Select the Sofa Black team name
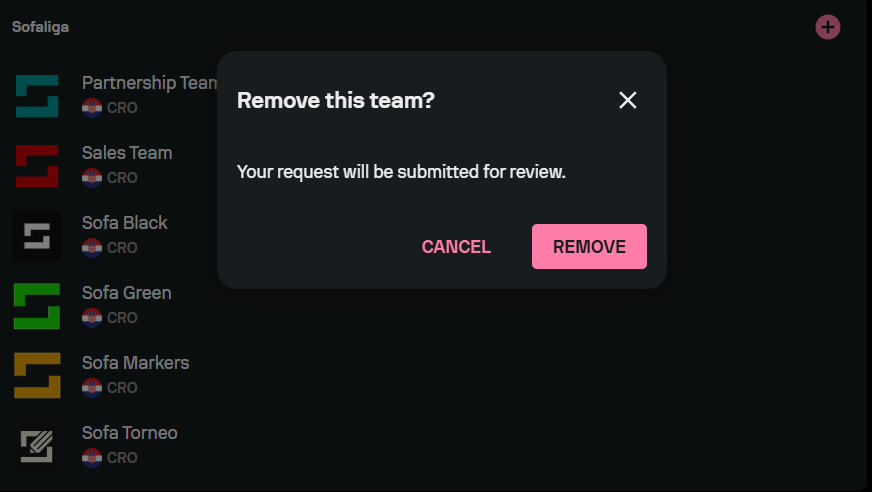 [125, 223]
